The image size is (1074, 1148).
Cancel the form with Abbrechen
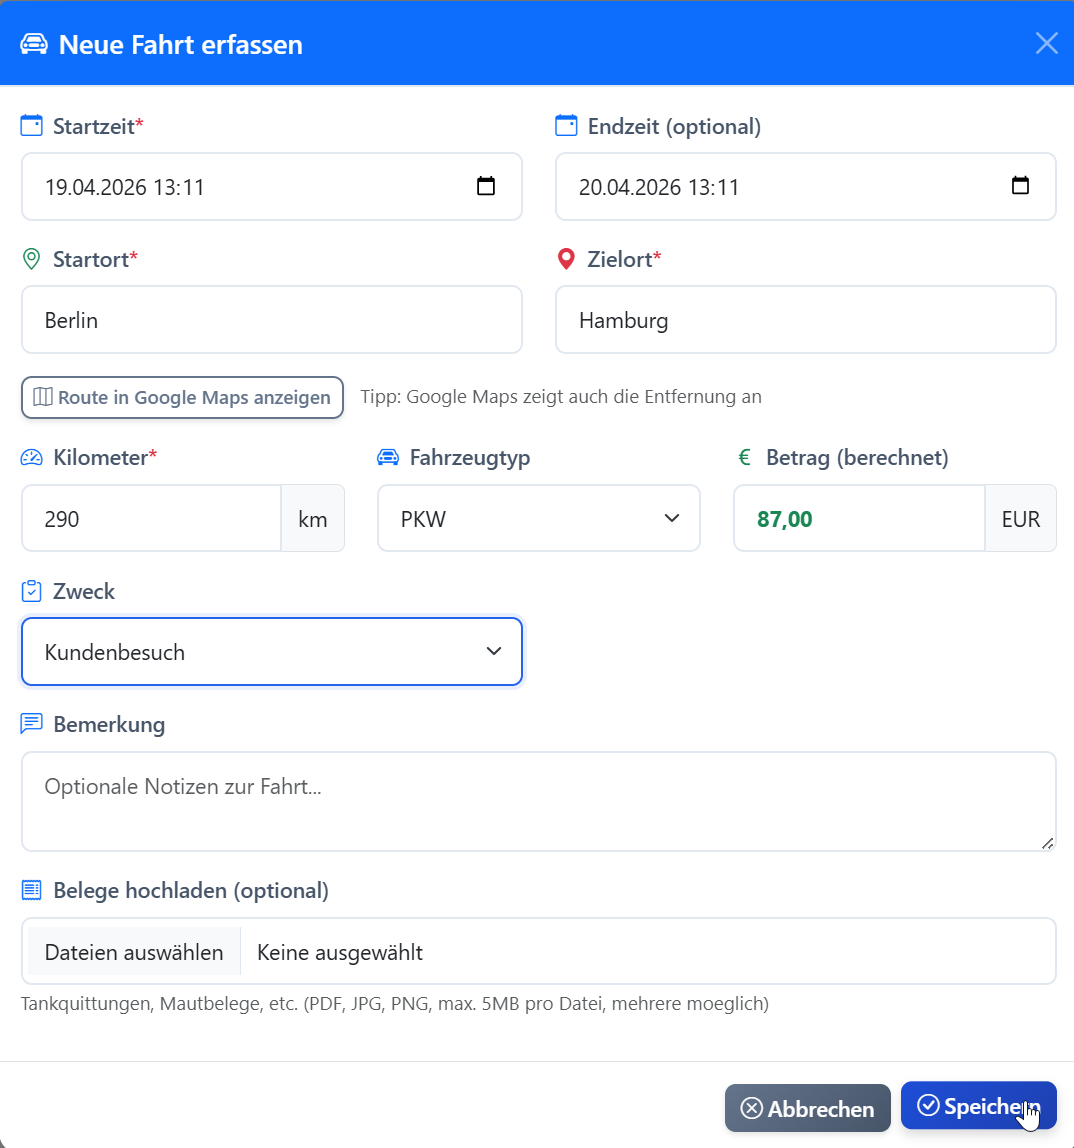tap(807, 1108)
